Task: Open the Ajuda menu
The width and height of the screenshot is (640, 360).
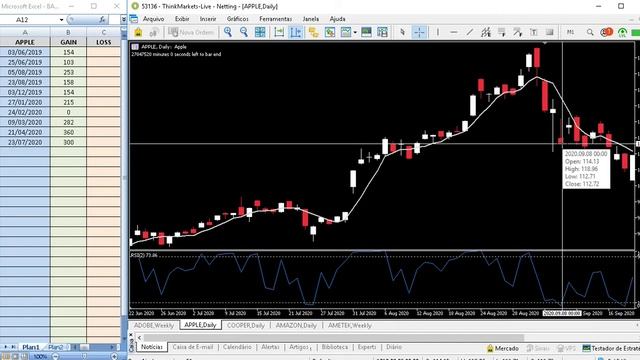Action: [x=337, y=19]
